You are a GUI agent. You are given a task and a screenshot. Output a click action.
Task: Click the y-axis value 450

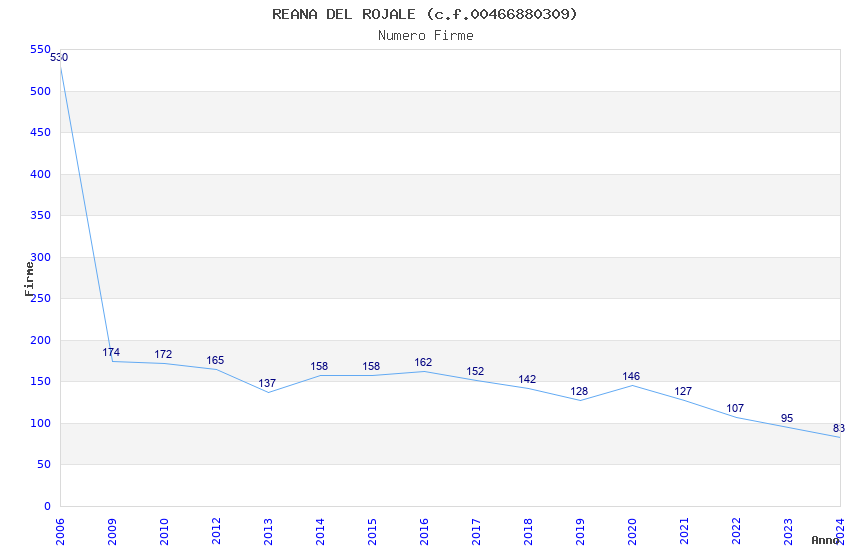pyautogui.click(x=41, y=133)
